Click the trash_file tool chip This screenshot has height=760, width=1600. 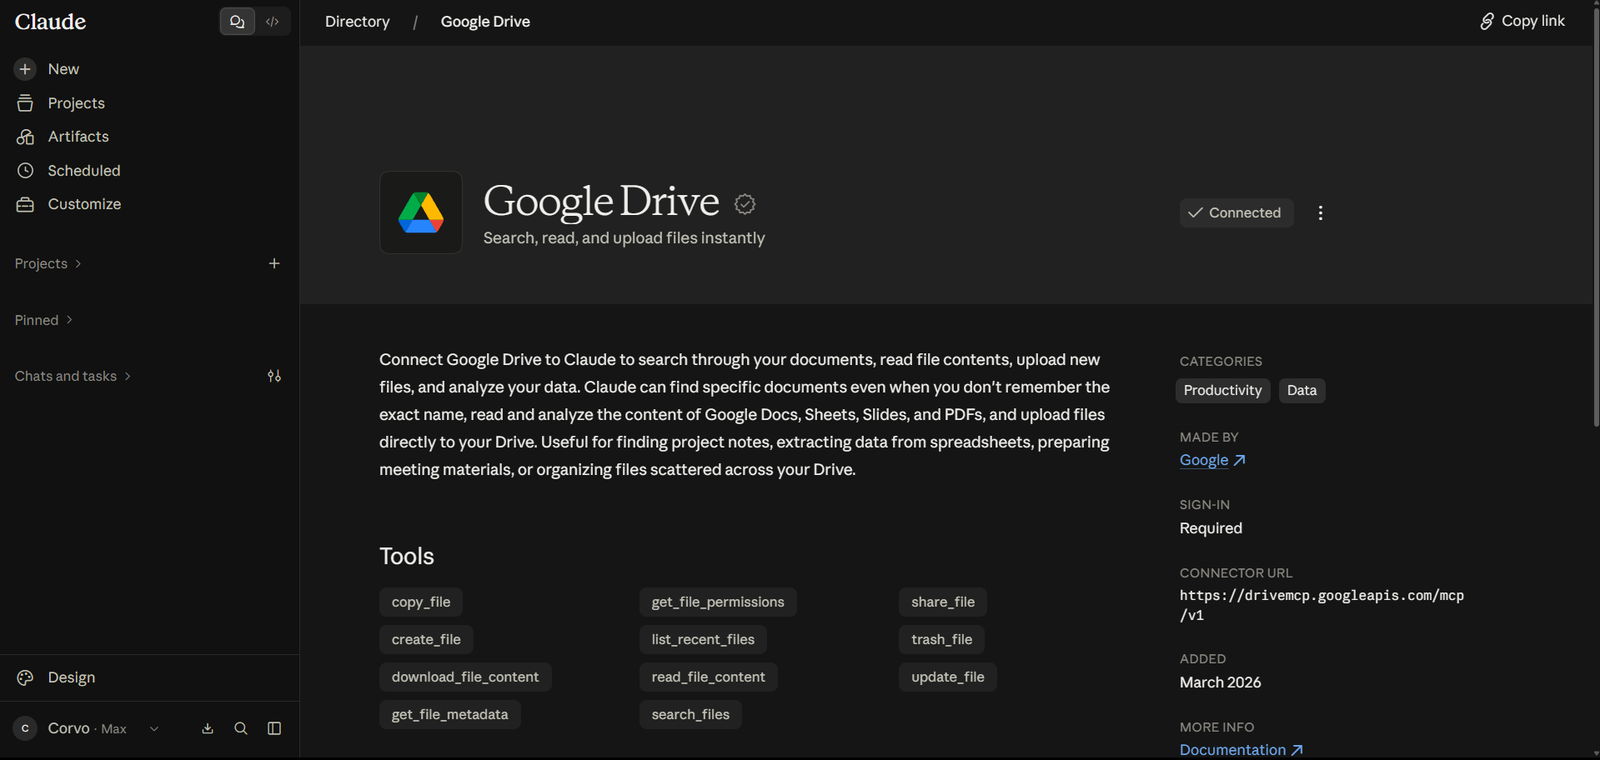pyautogui.click(x=942, y=640)
